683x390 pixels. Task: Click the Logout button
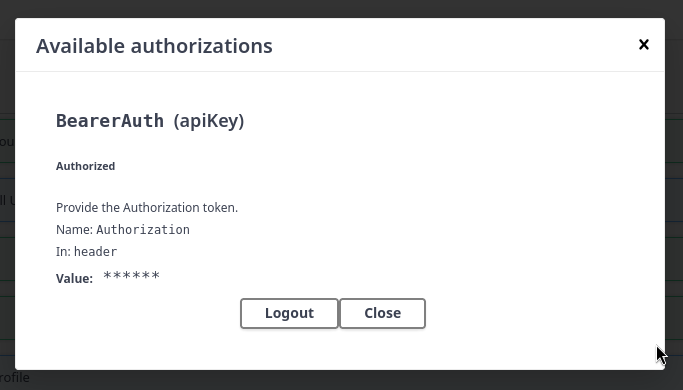[289, 313]
